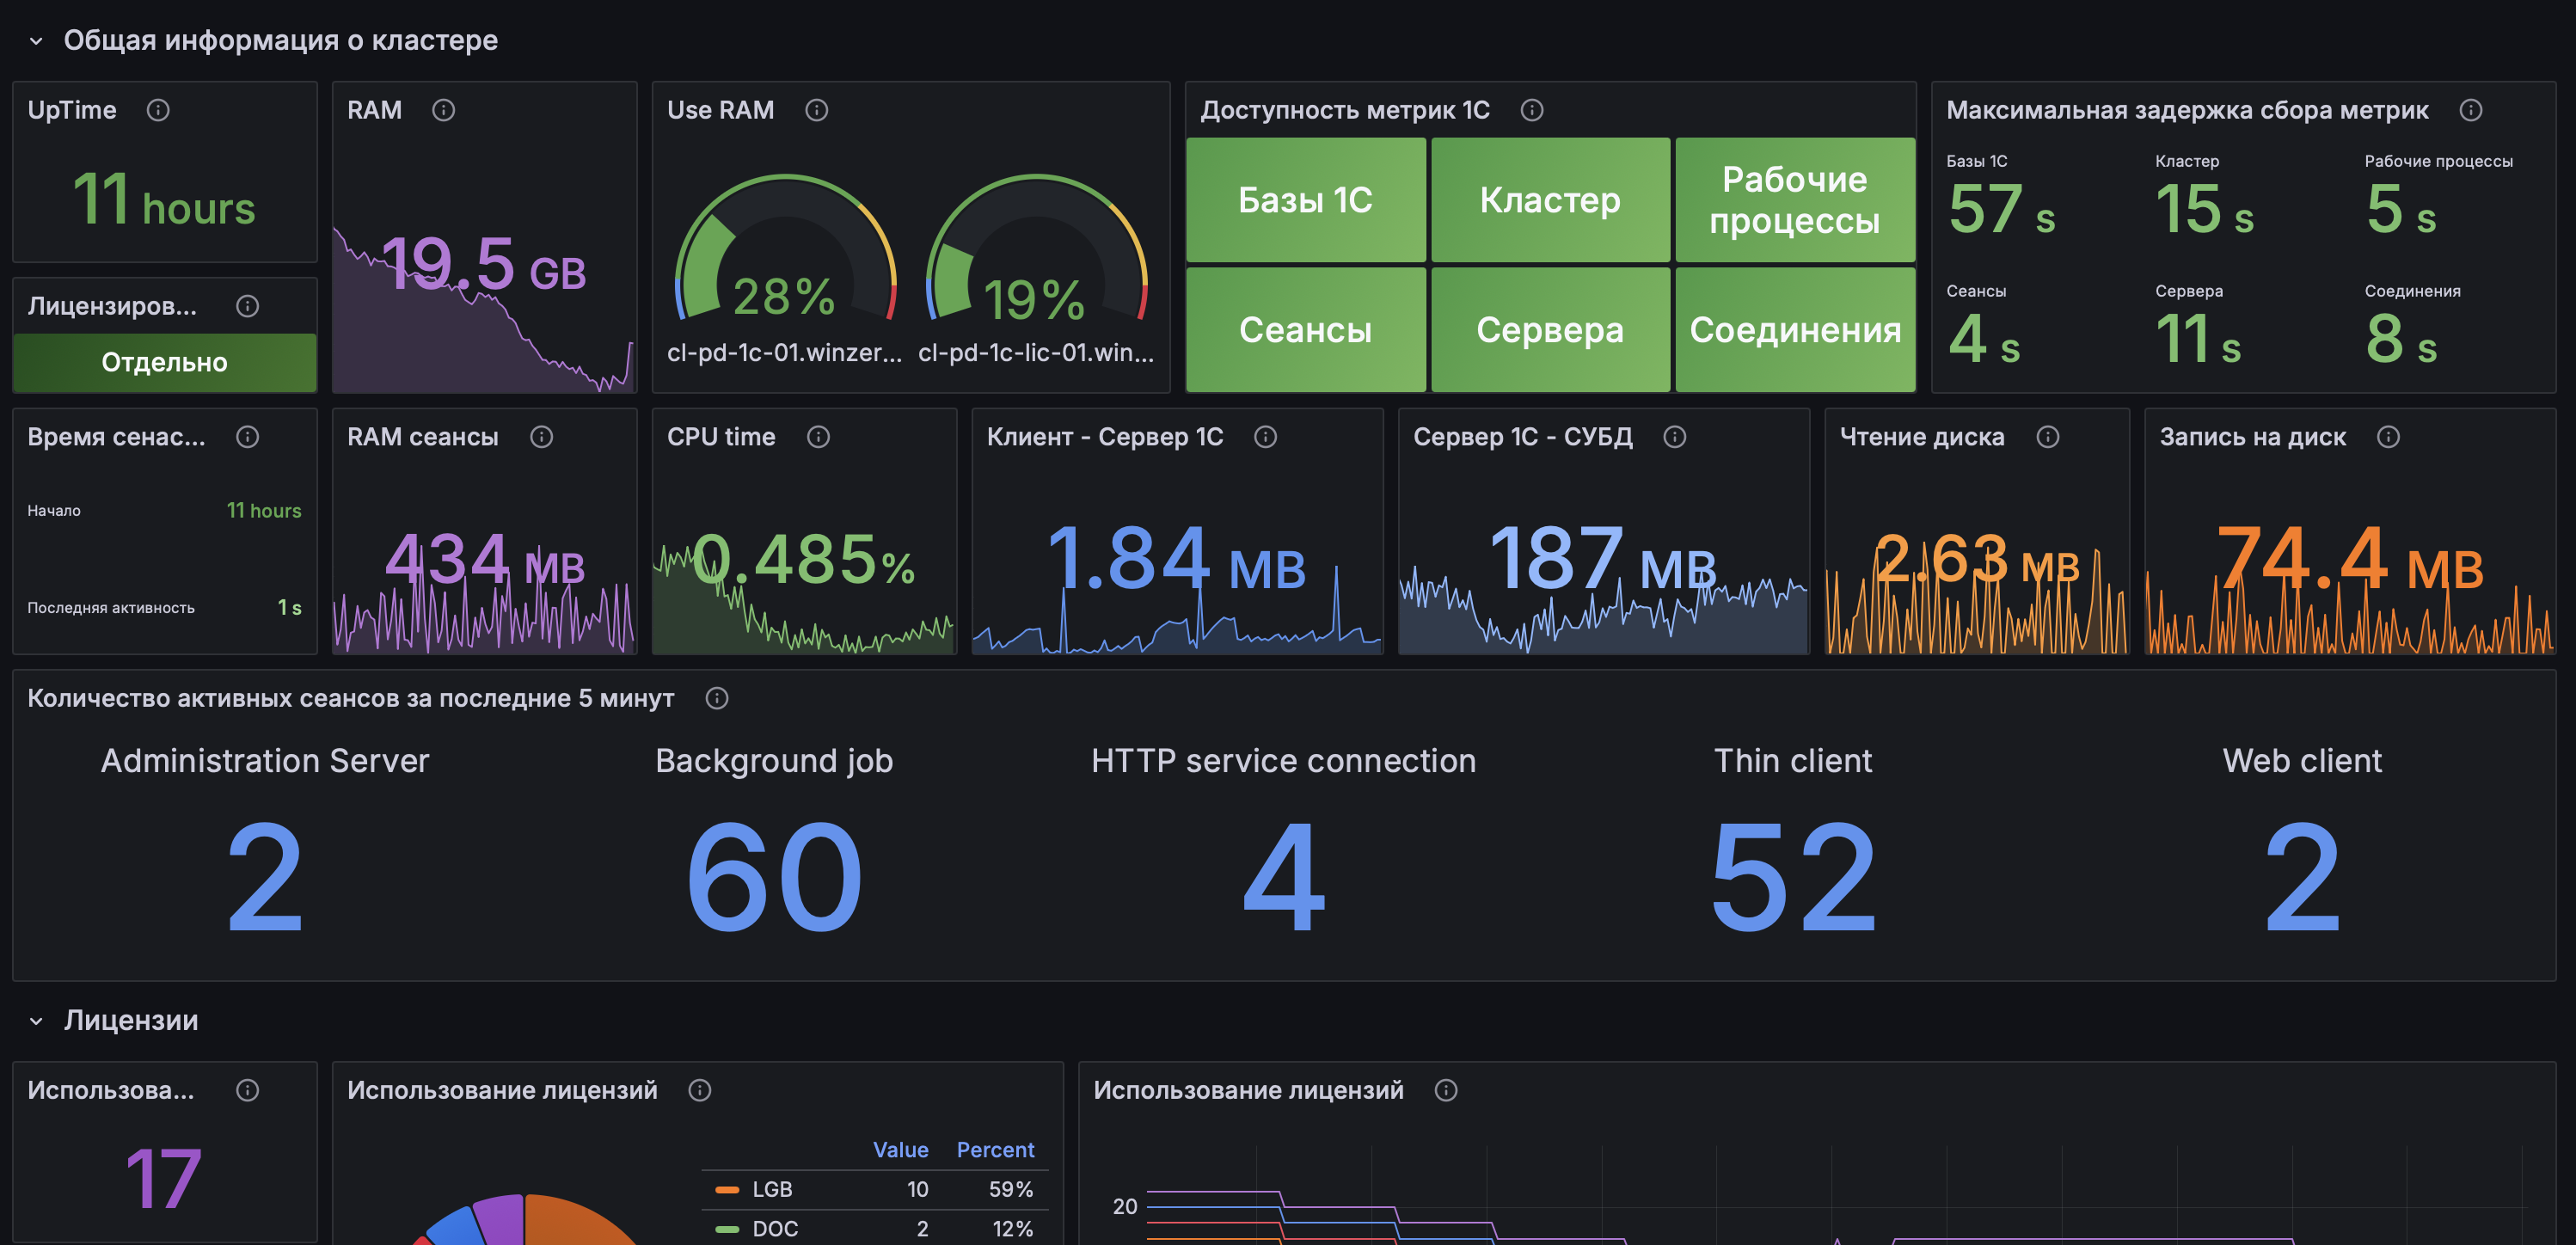Sort legend by Value column header
The height and width of the screenshot is (1245, 2576).
pyautogui.click(x=899, y=1150)
